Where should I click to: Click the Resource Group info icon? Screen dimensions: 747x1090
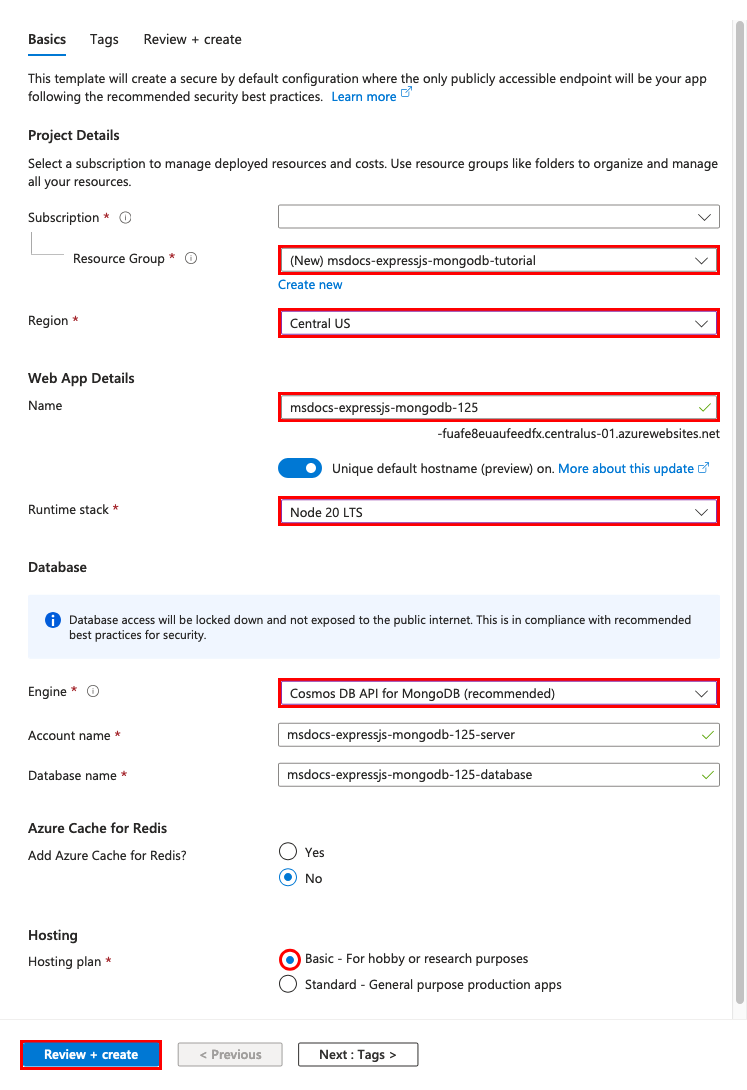pyautogui.click(x=191, y=259)
